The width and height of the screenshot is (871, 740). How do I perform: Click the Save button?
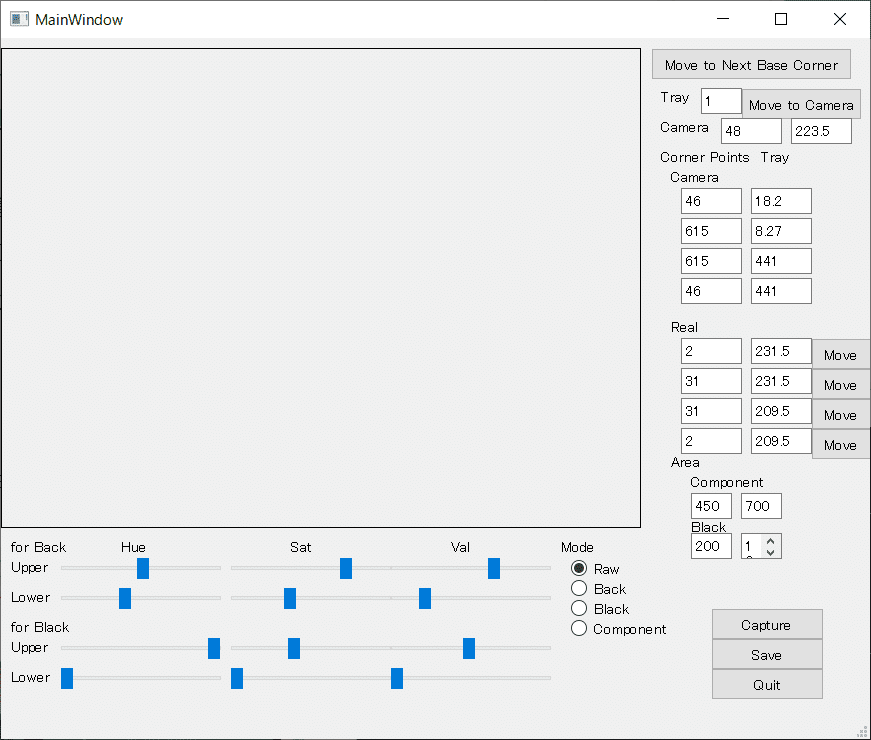pyautogui.click(x=767, y=655)
